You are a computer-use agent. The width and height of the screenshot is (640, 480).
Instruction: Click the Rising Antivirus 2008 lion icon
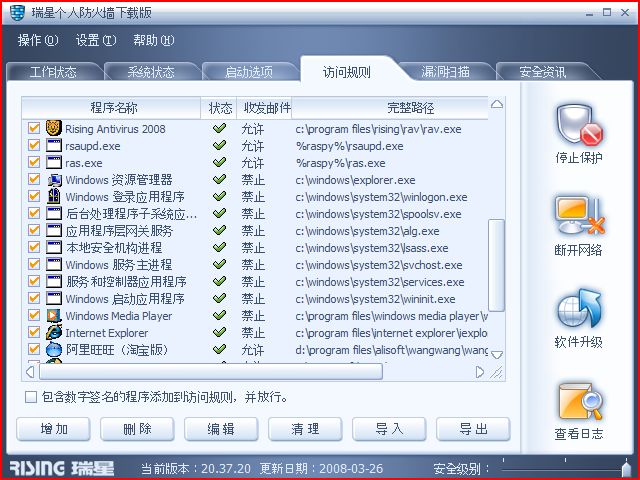54,128
